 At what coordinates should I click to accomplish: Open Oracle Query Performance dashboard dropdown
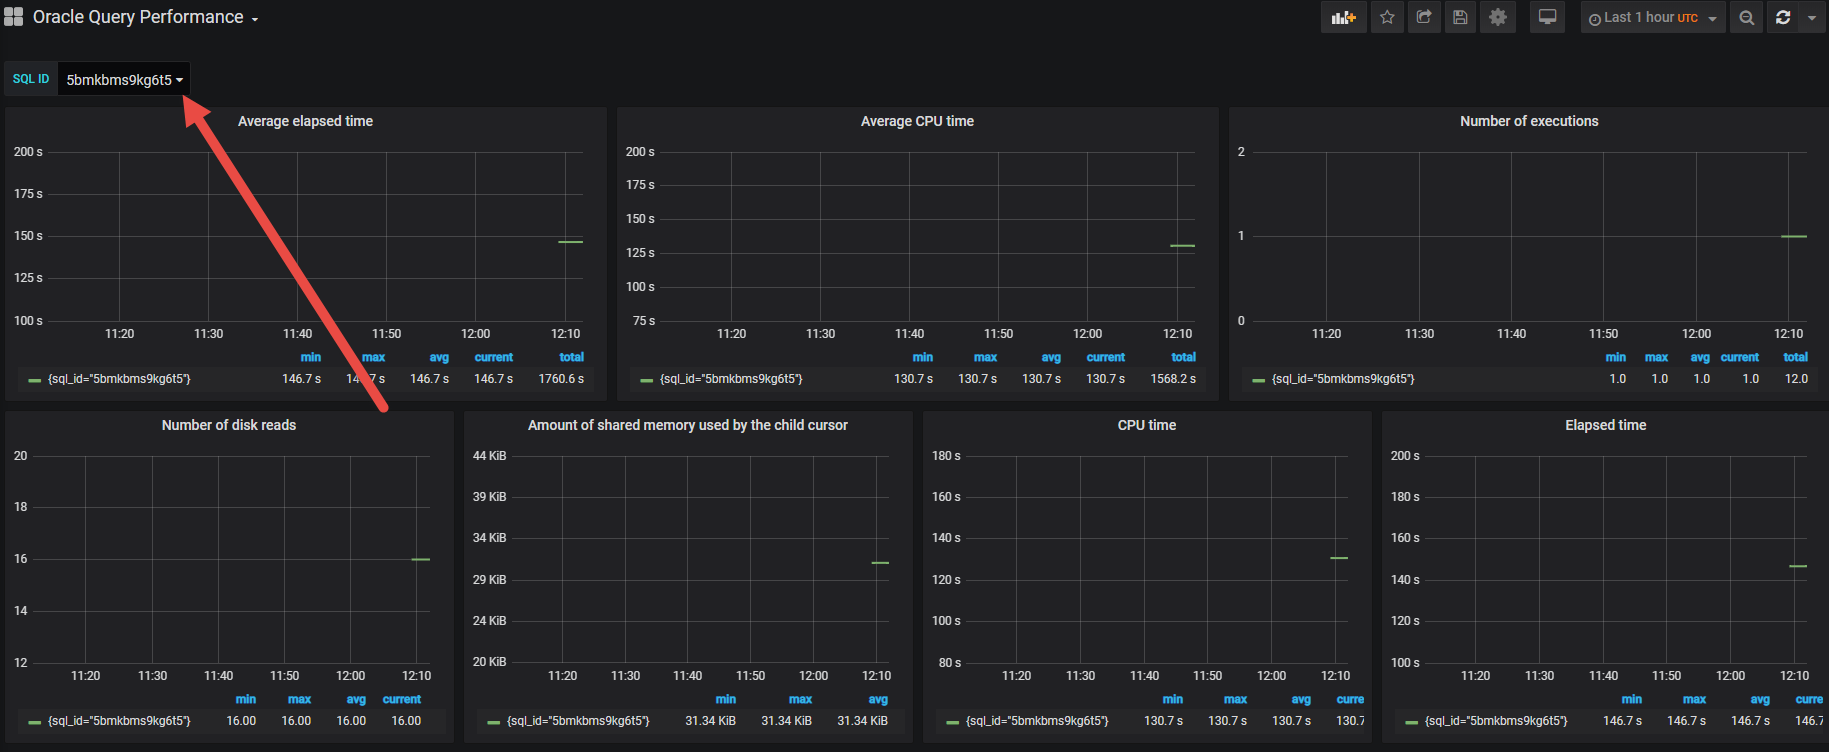tap(145, 17)
